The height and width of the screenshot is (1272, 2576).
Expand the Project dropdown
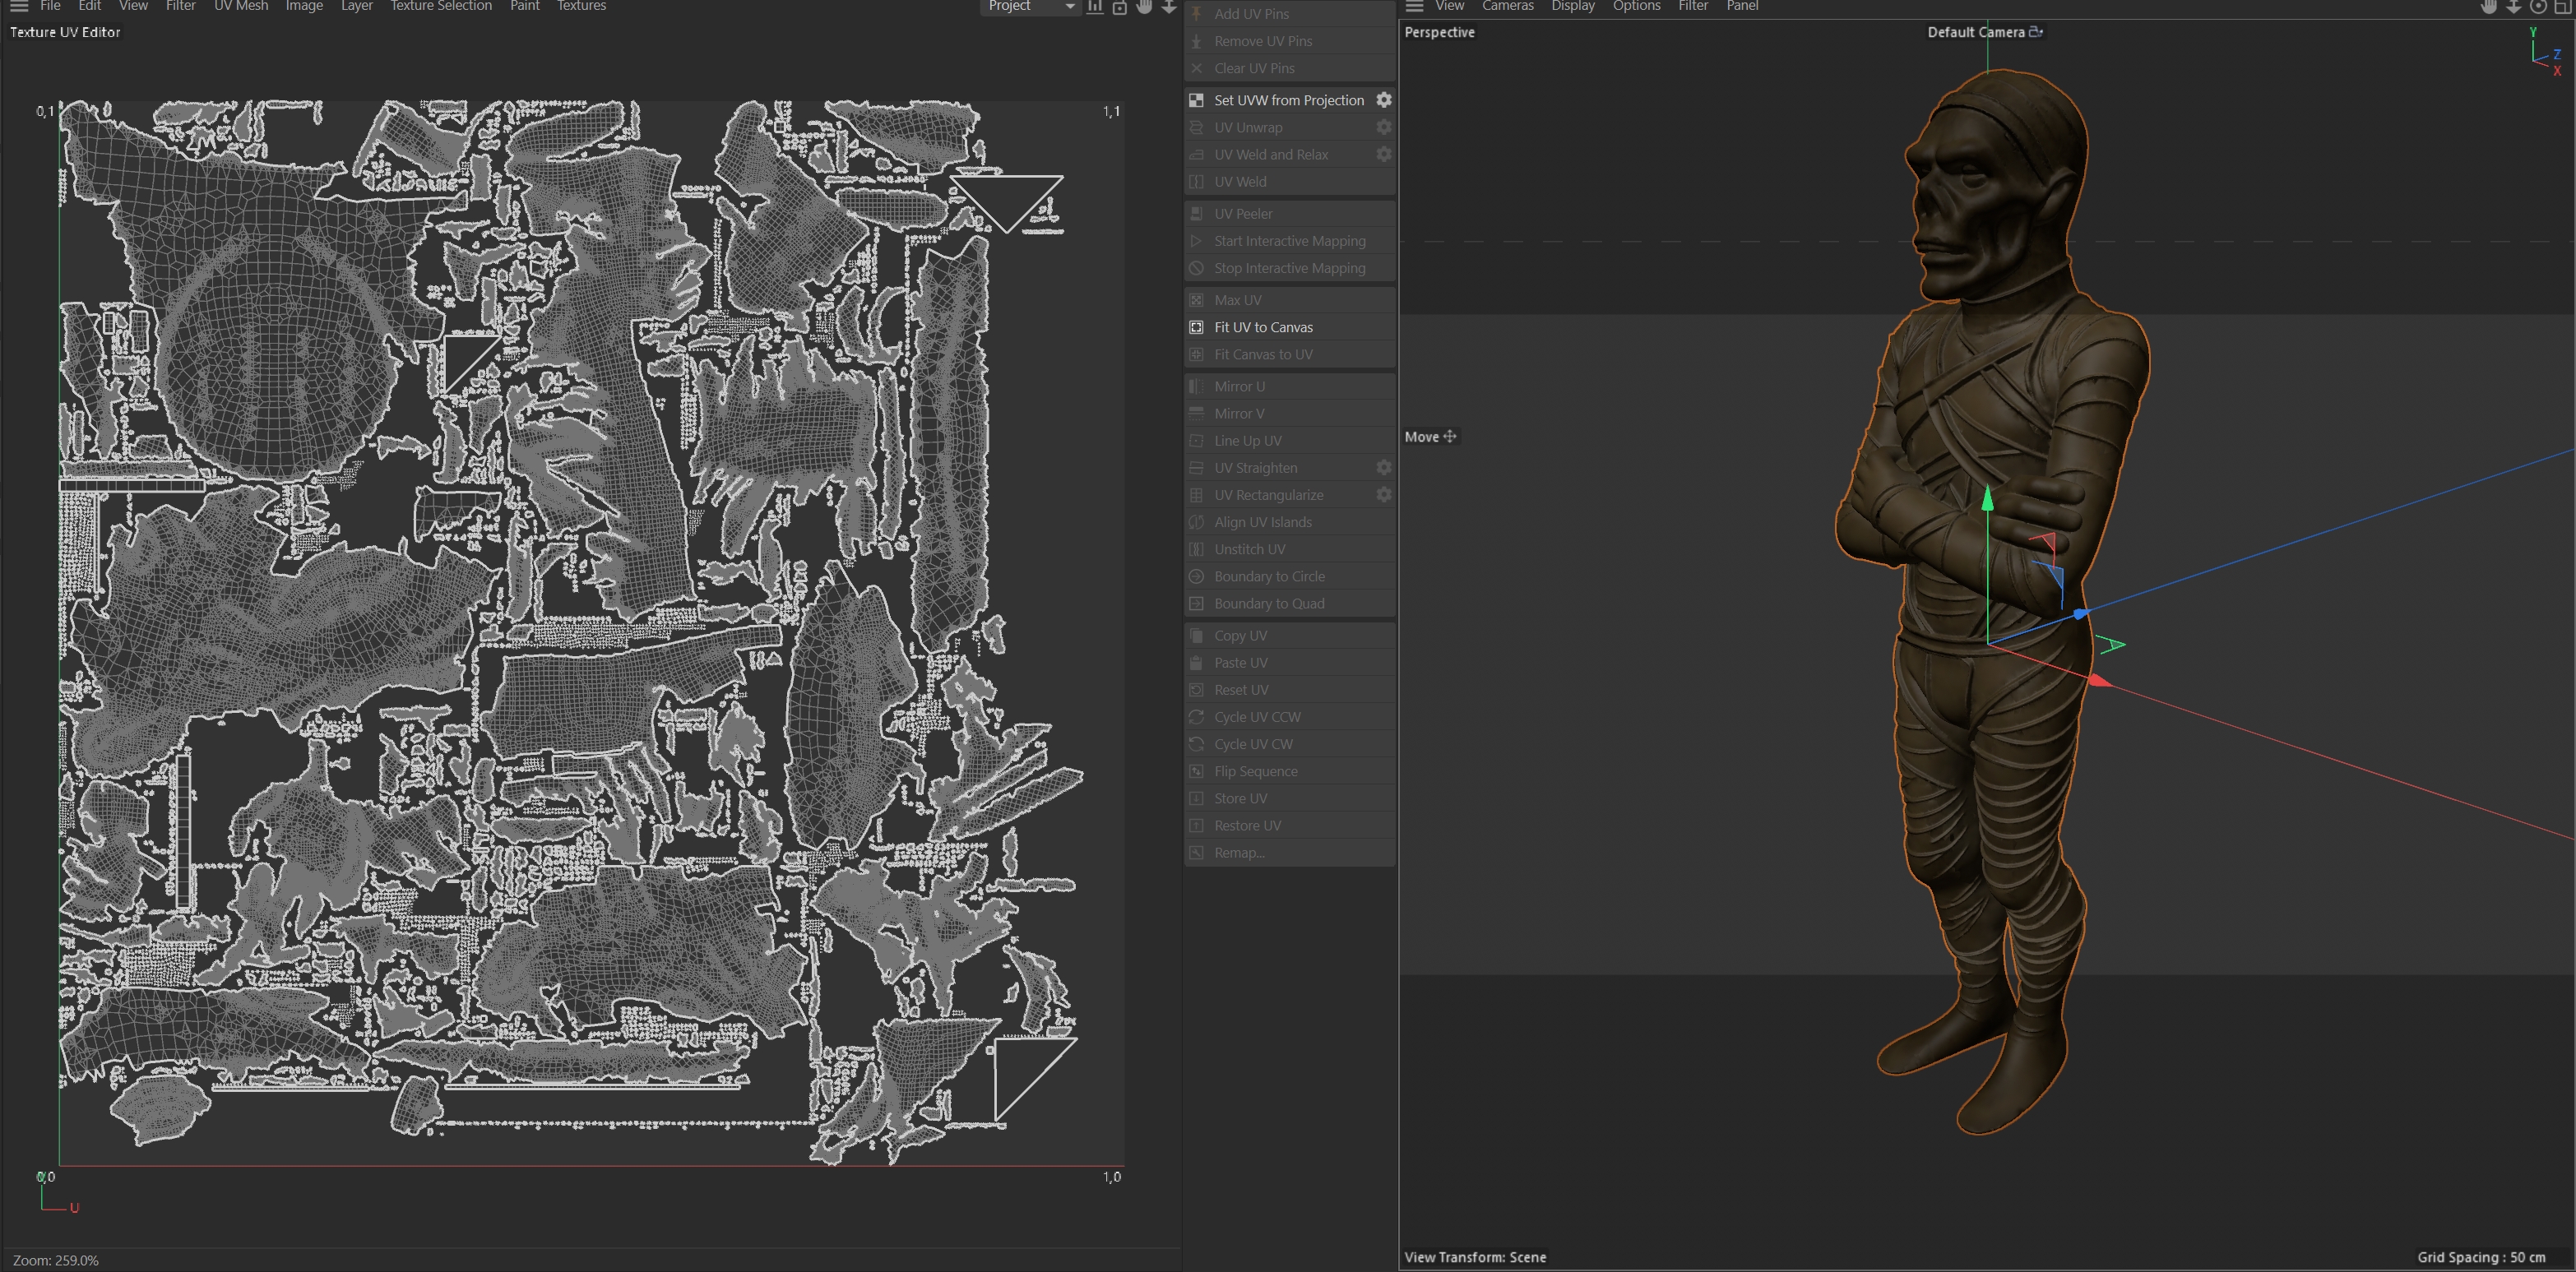1030,6
